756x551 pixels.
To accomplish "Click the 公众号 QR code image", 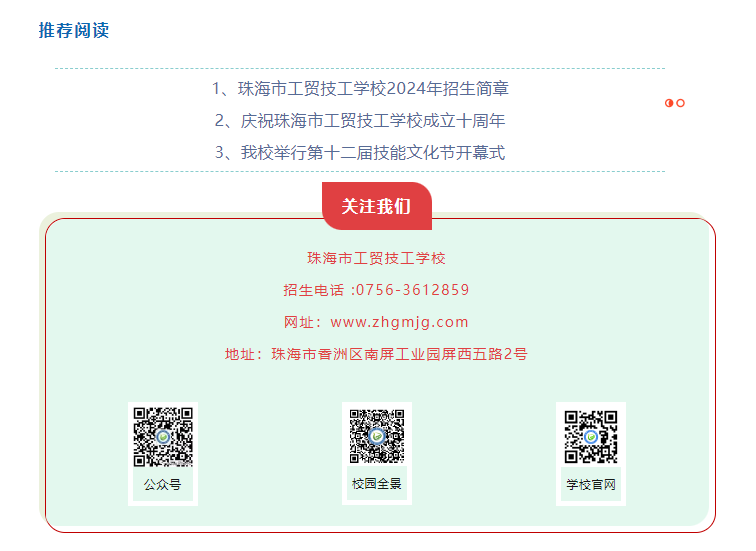I will tap(163, 437).
